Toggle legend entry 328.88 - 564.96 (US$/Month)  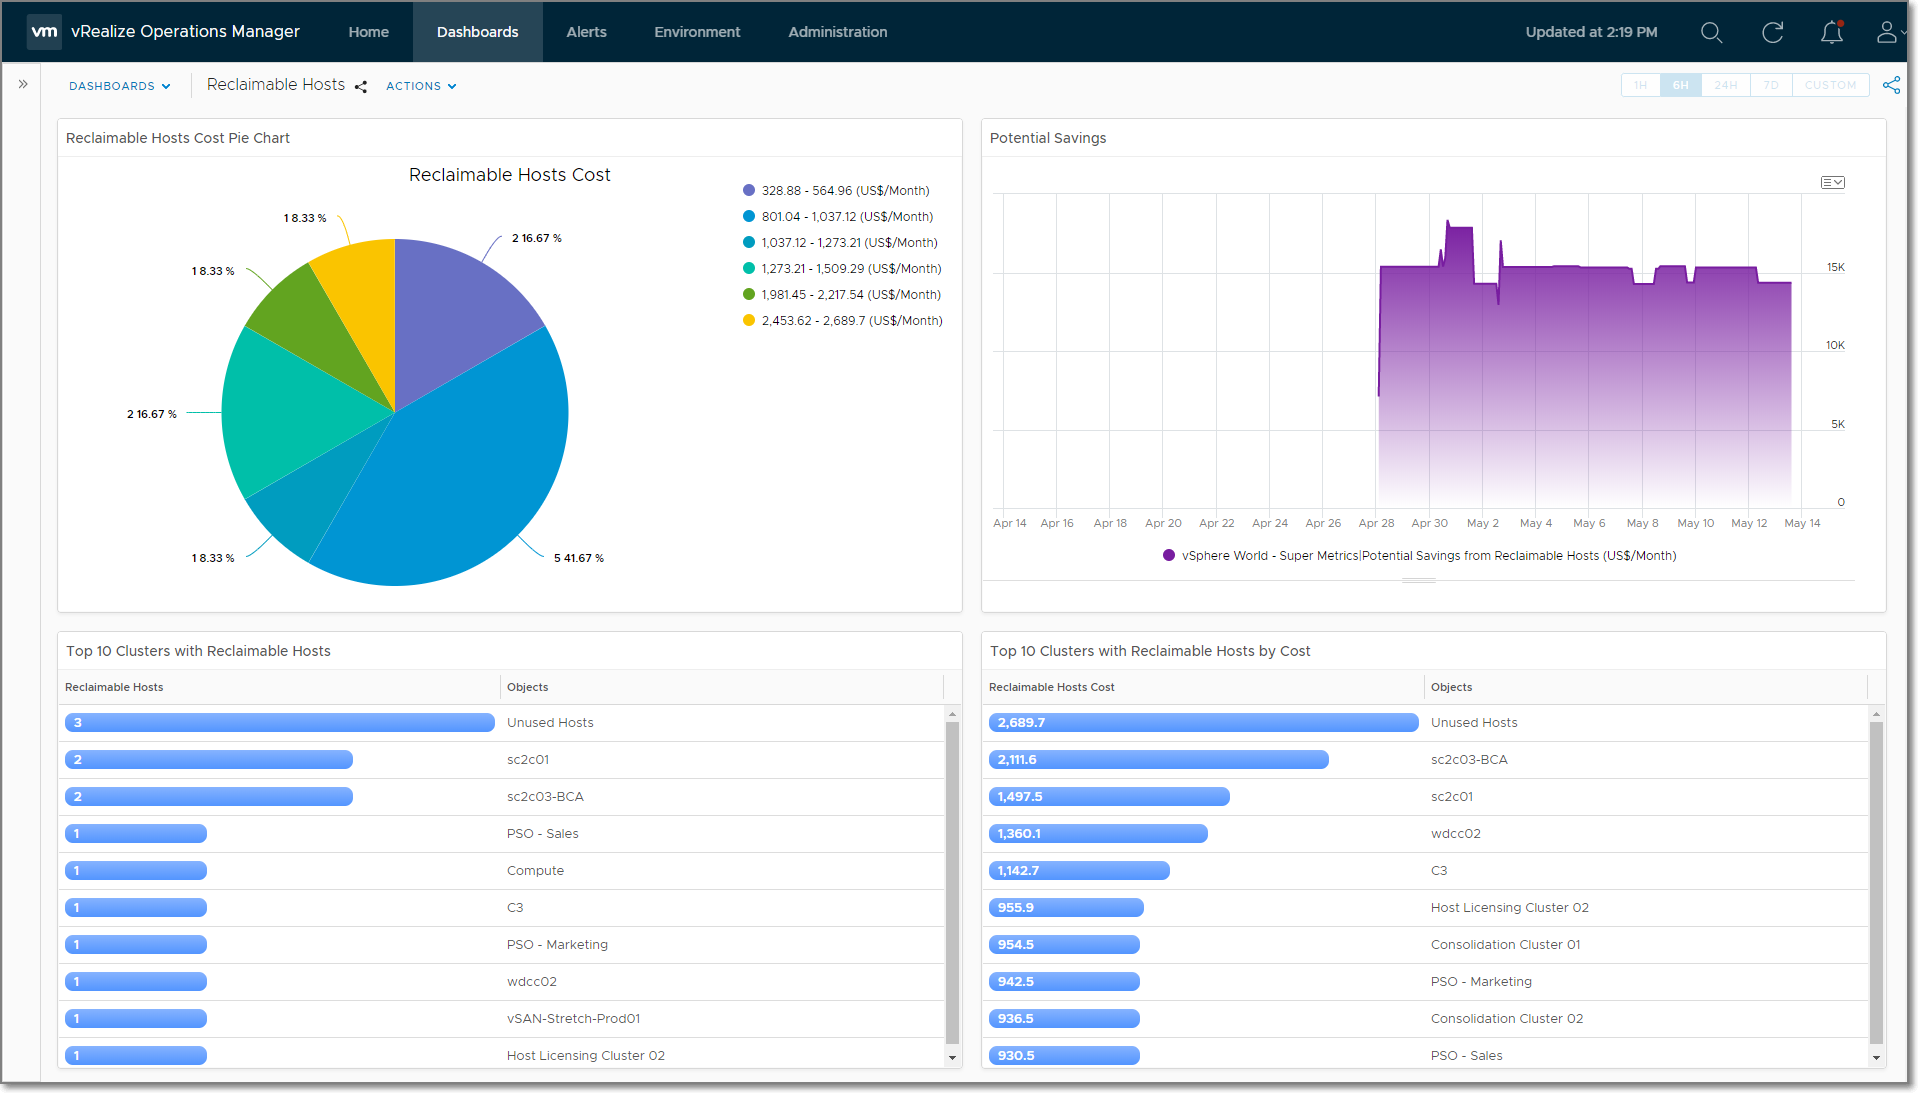click(x=836, y=190)
